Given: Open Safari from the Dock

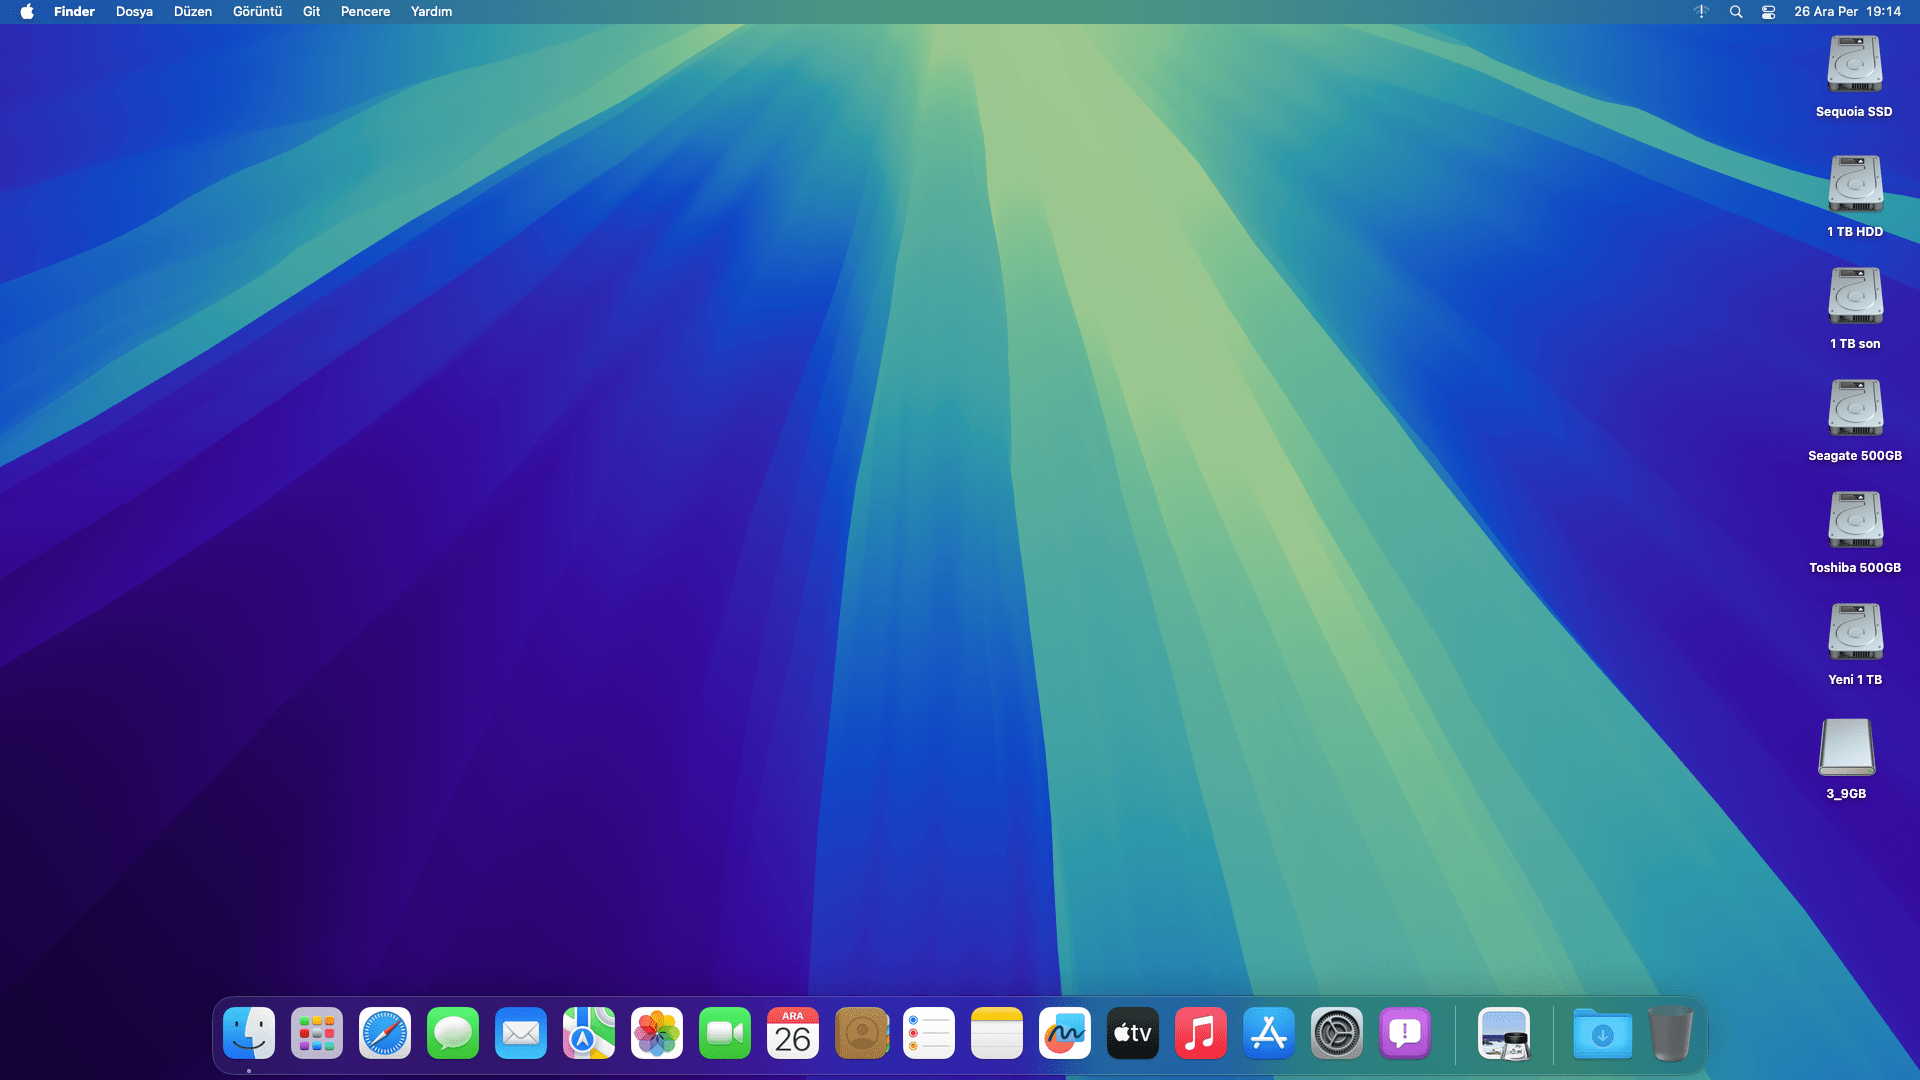Looking at the screenshot, I should [385, 1033].
